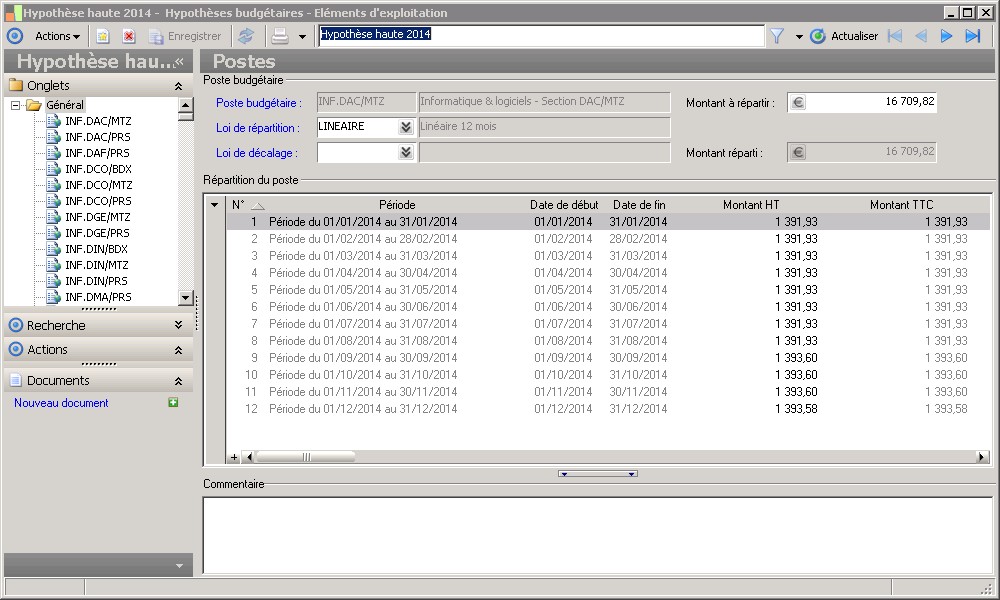Select INF.DCO/BDX in the tree
The image size is (1000, 600).
(97, 169)
